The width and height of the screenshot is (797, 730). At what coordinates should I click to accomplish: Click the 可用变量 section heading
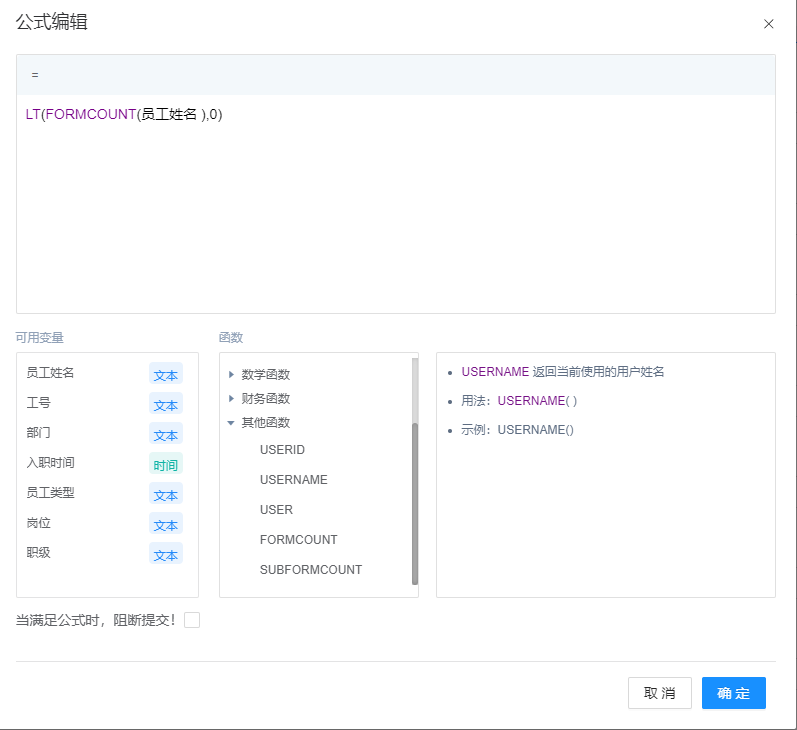click(x=40, y=338)
